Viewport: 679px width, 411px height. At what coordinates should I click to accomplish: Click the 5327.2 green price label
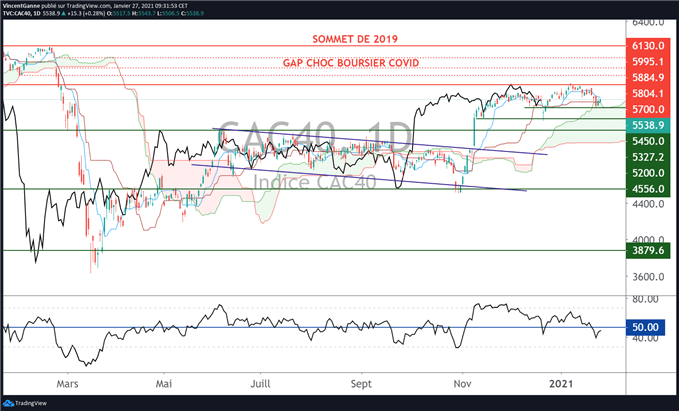click(648, 157)
